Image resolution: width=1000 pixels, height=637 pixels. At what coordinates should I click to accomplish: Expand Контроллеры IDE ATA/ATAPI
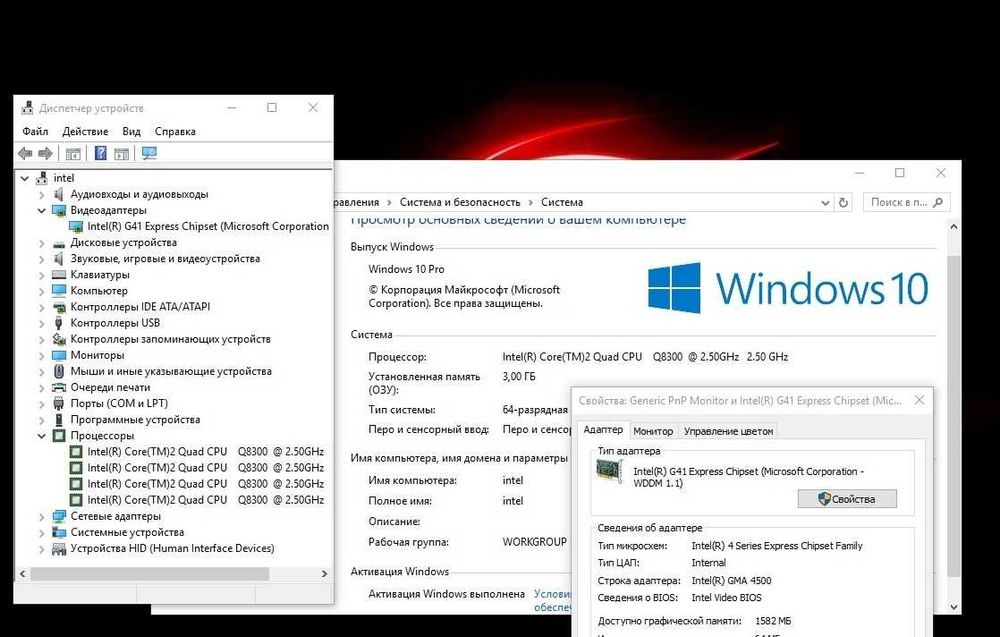tap(41, 307)
